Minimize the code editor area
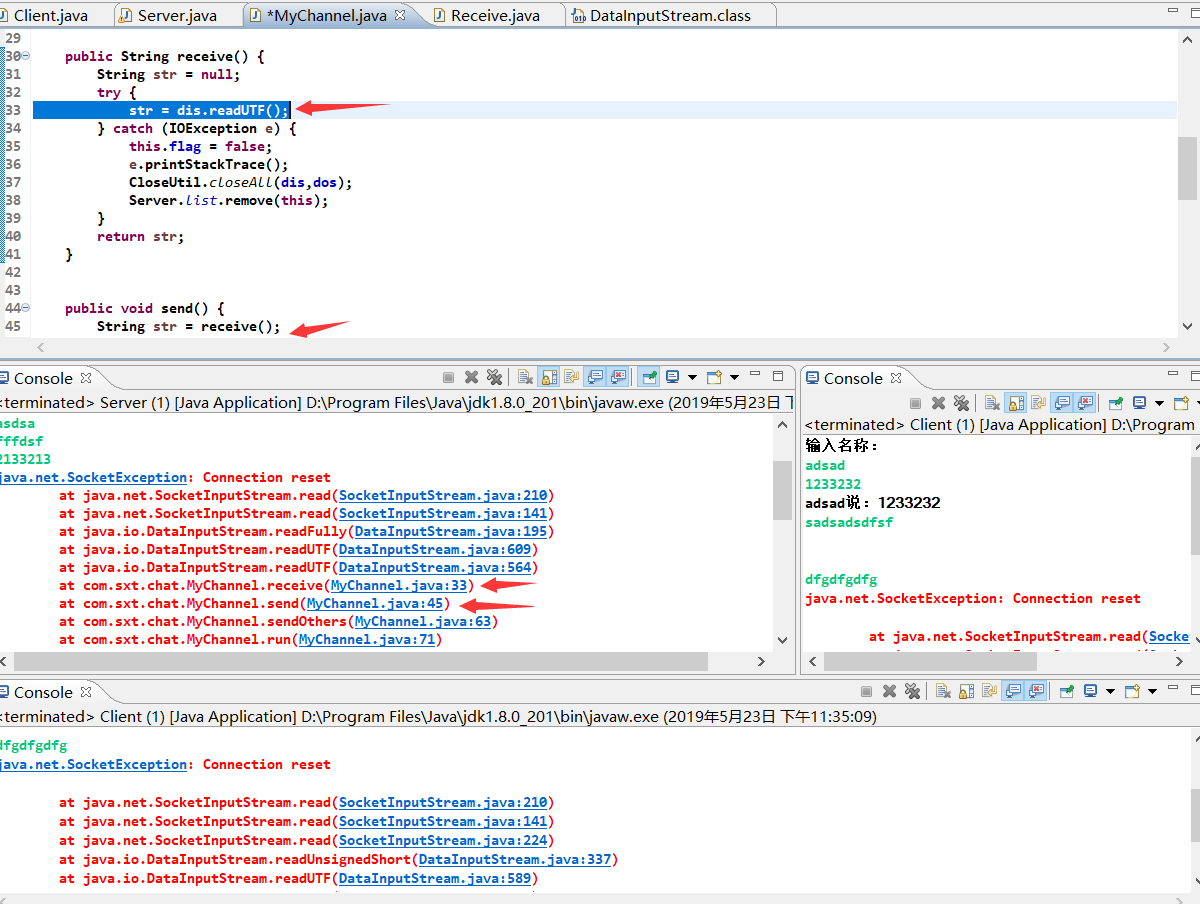 coord(1172,10)
